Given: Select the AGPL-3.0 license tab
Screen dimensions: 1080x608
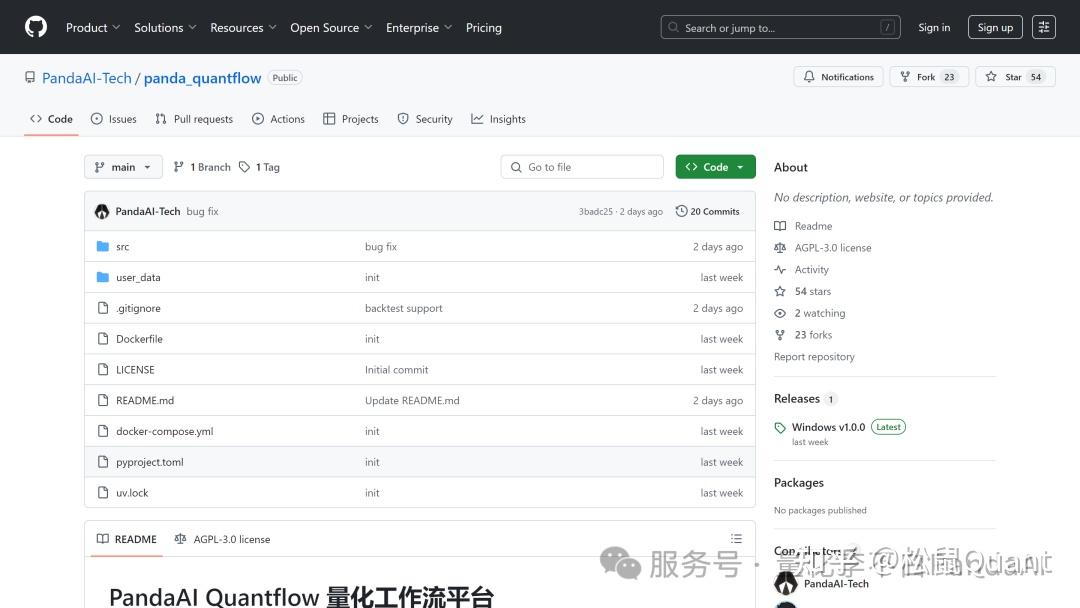Looking at the screenshot, I should click(x=222, y=539).
